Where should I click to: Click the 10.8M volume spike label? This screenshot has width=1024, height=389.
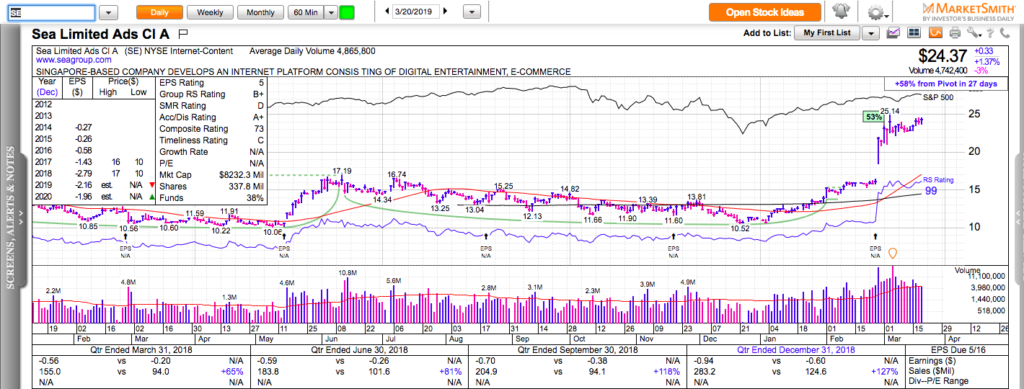click(348, 272)
